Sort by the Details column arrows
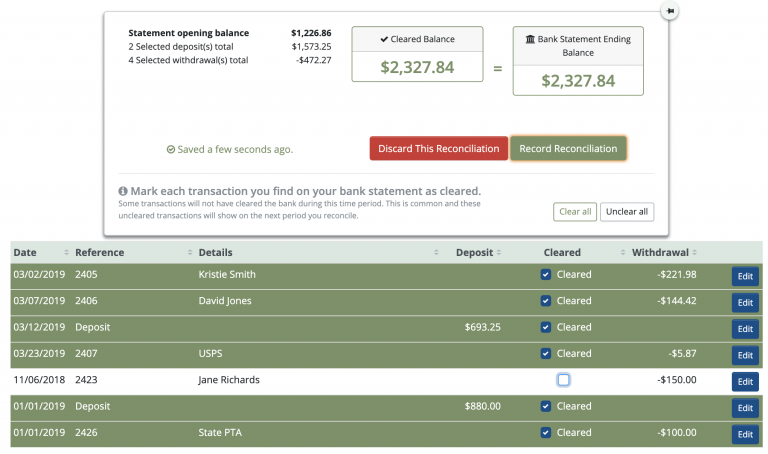Image resolution: width=768 pixels, height=454 pixels. pyautogui.click(x=437, y=253)
